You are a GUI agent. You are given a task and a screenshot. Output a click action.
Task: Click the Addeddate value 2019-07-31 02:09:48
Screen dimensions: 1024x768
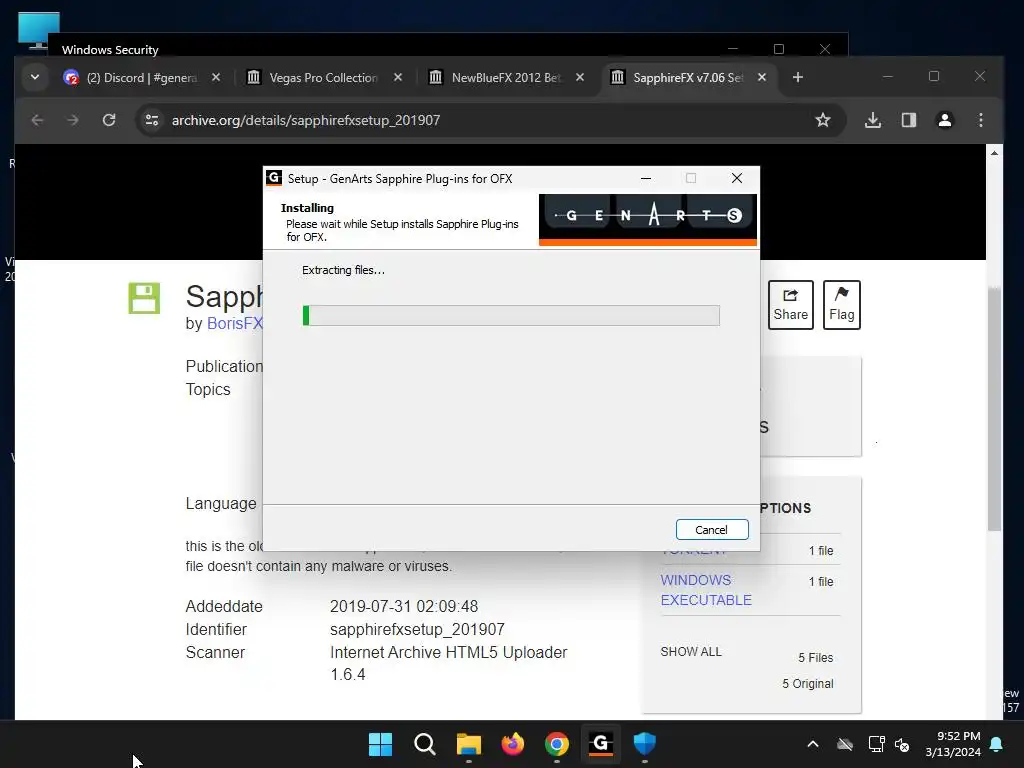(x=404, y=606)
